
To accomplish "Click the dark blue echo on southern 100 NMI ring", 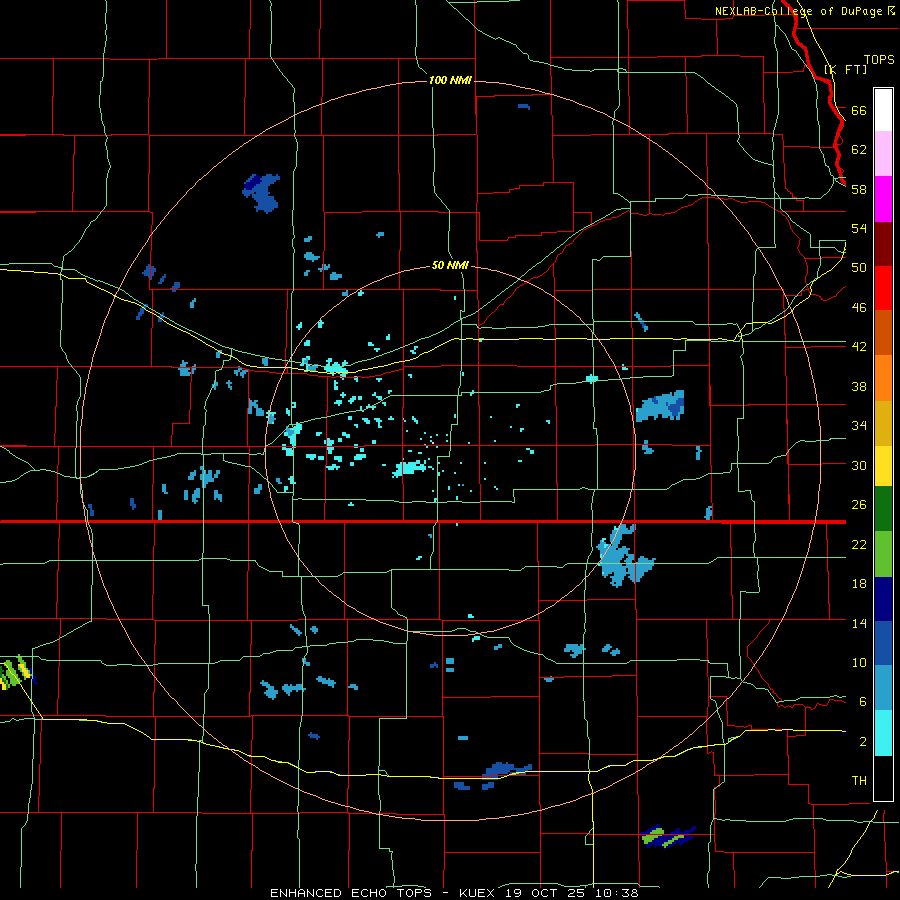I will point(507,769).
